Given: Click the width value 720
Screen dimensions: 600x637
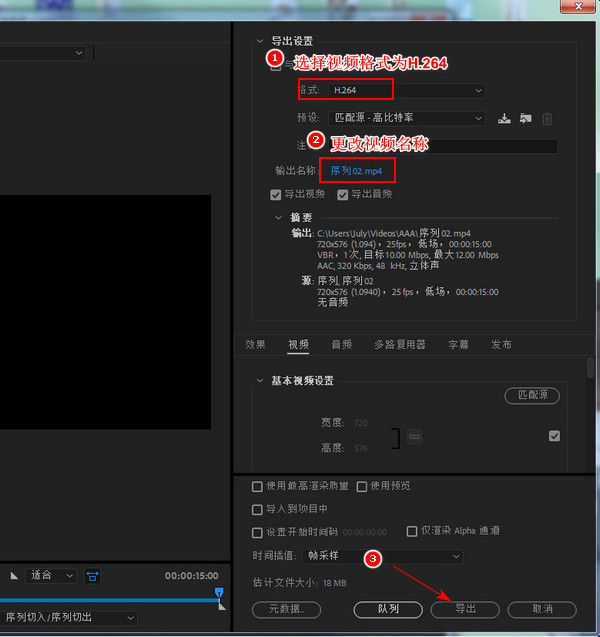Looking at the screenshot, I should click(361, 423).
